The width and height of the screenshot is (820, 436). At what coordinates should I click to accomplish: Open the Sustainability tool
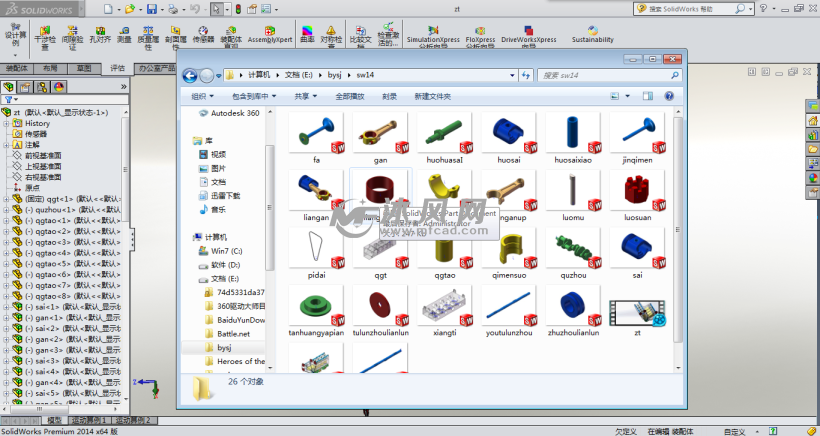[x=593, y=35]
